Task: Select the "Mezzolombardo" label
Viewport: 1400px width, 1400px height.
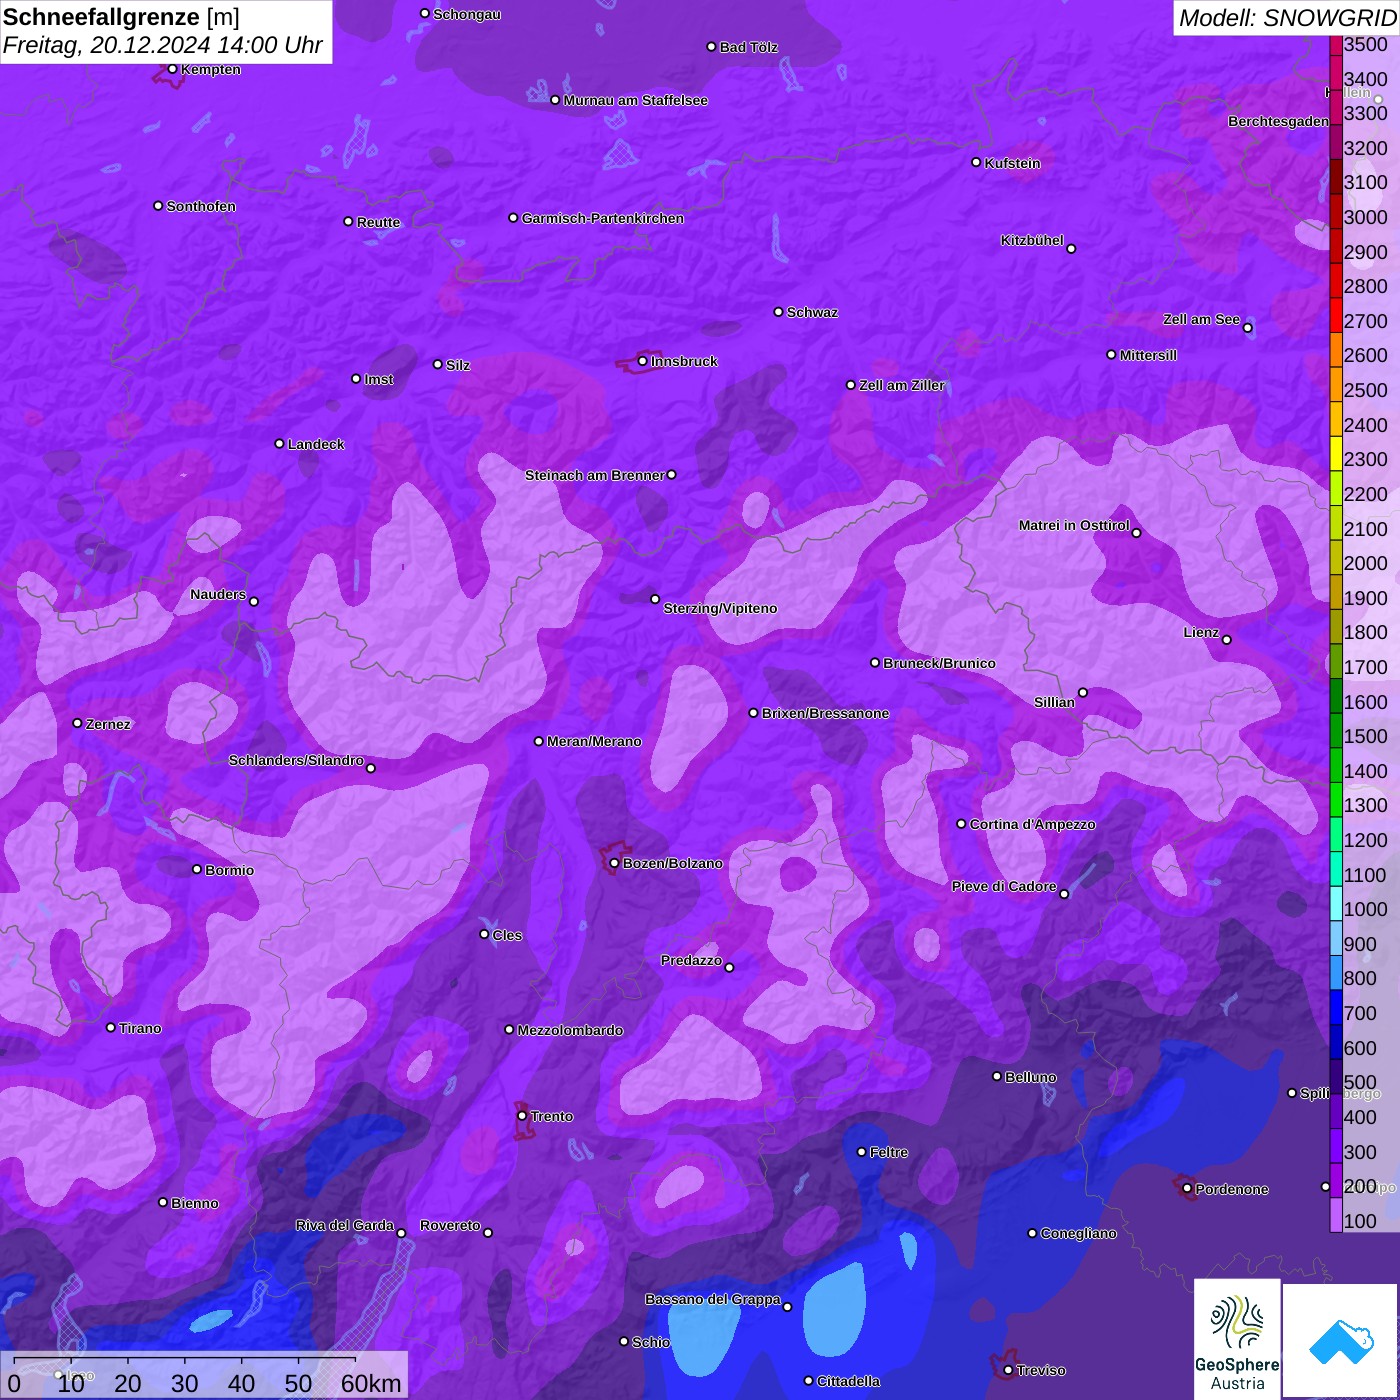Action: coord(570,1030)
